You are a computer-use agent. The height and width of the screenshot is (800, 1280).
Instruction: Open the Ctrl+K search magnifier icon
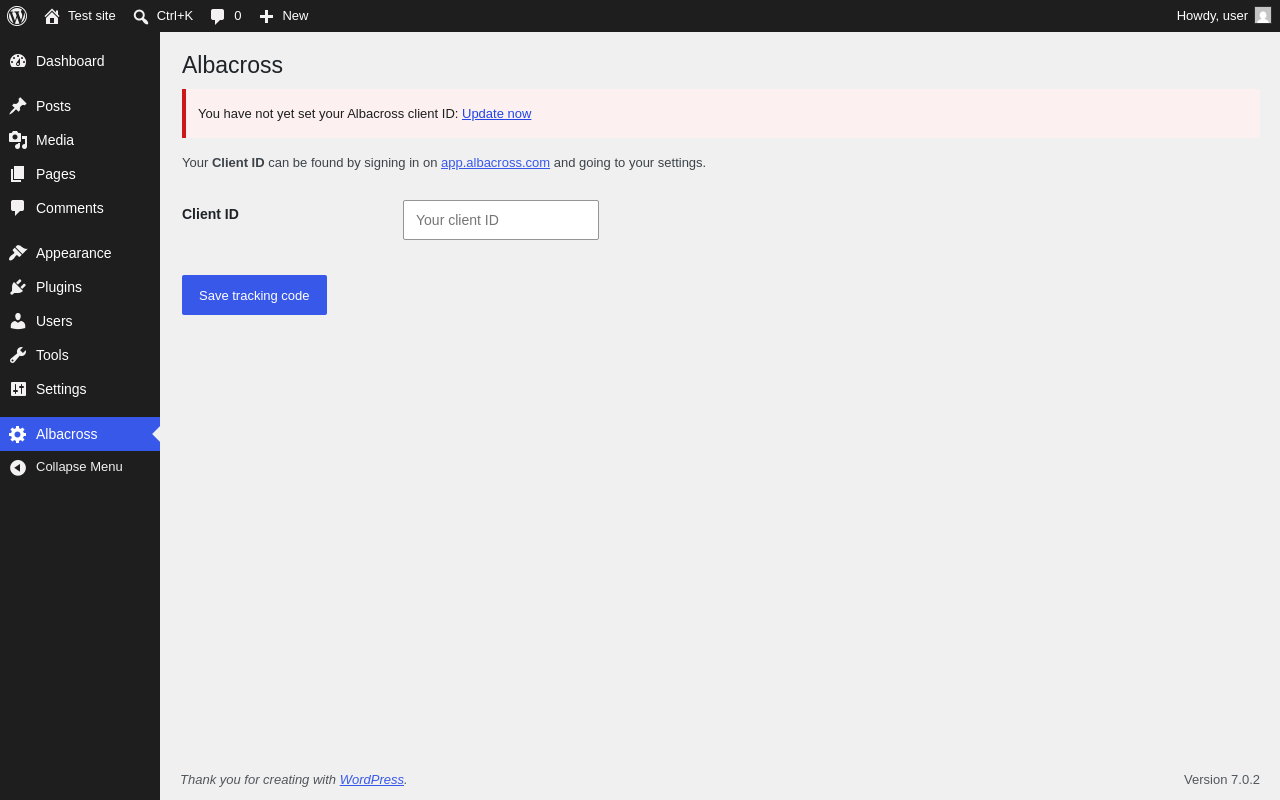(x=141, y=16)
